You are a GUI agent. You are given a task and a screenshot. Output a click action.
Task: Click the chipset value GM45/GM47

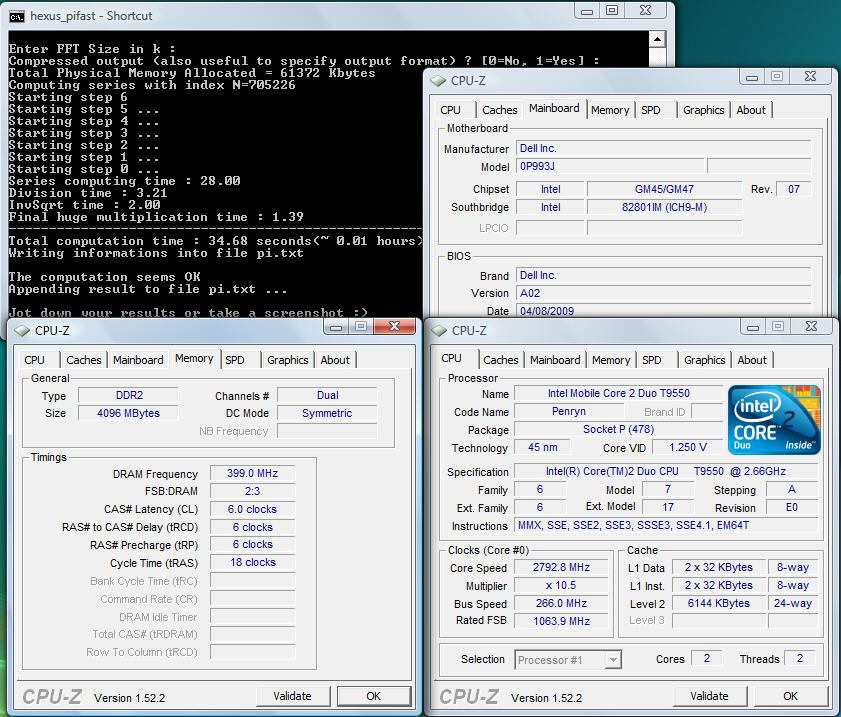click(664, 189)
